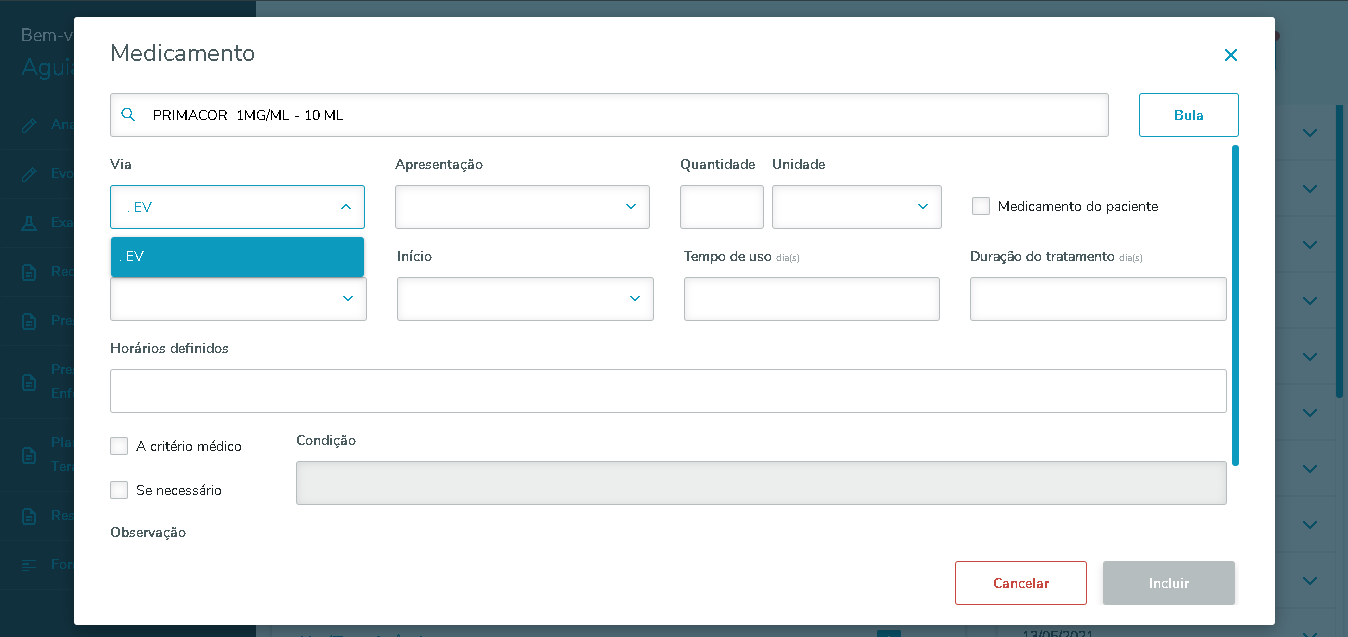Click the dialog's vertical blue scrollbar
Screen dimensions: 1348x637
(1235, 305)
